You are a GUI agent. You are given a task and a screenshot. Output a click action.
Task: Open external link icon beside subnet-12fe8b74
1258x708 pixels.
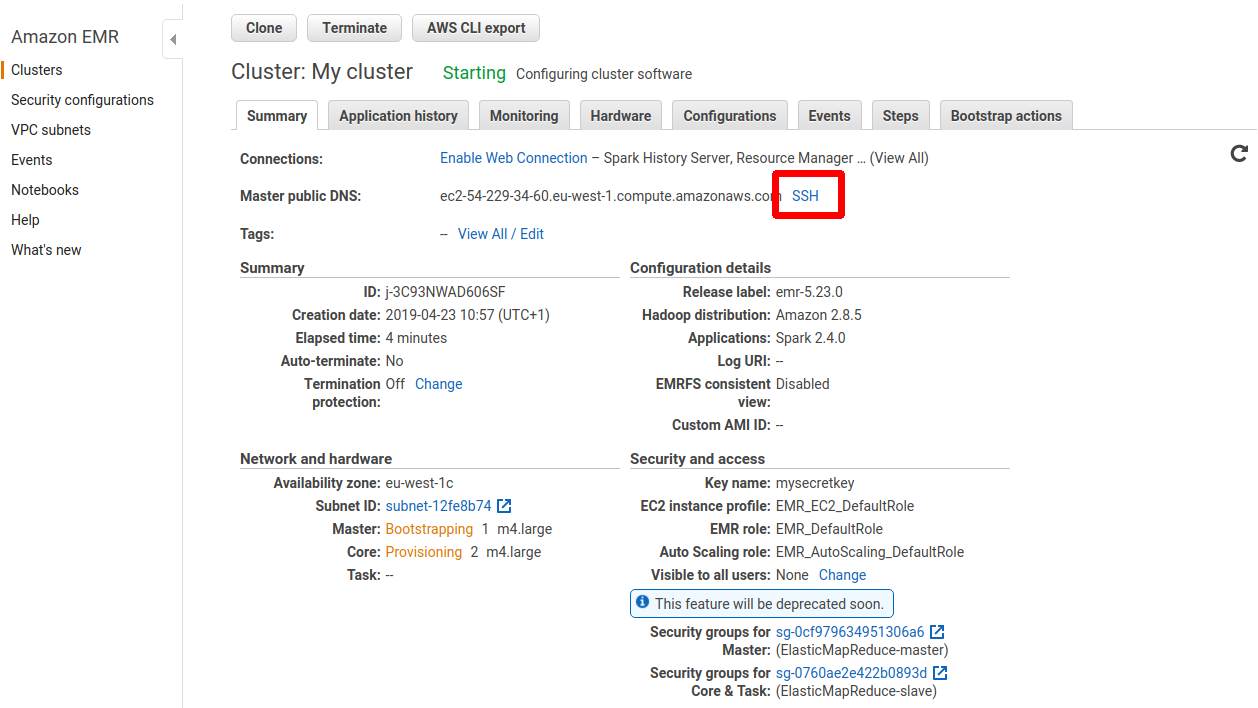pyautogui.click(x=505, y=506)
